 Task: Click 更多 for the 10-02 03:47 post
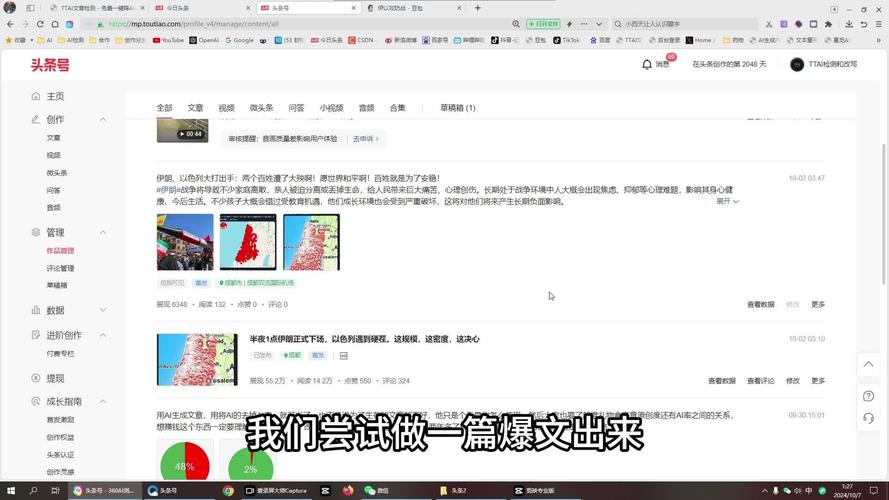click(818, 304)
